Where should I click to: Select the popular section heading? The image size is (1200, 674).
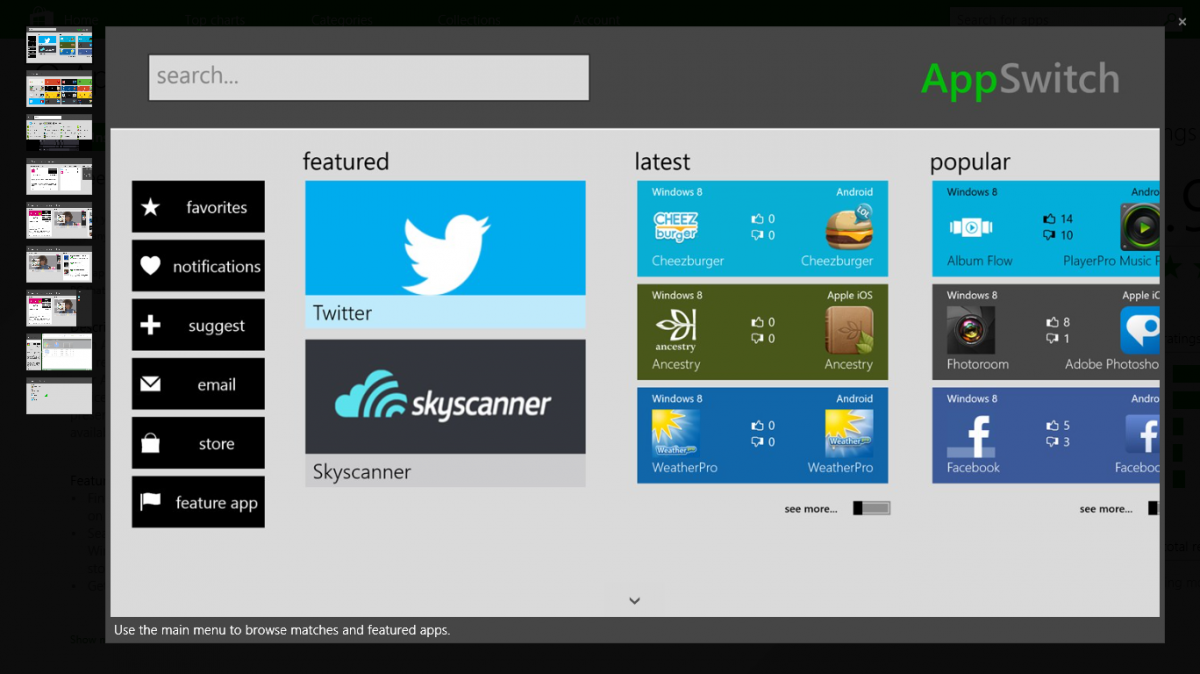pyautogui.click(x=970, y=163)
